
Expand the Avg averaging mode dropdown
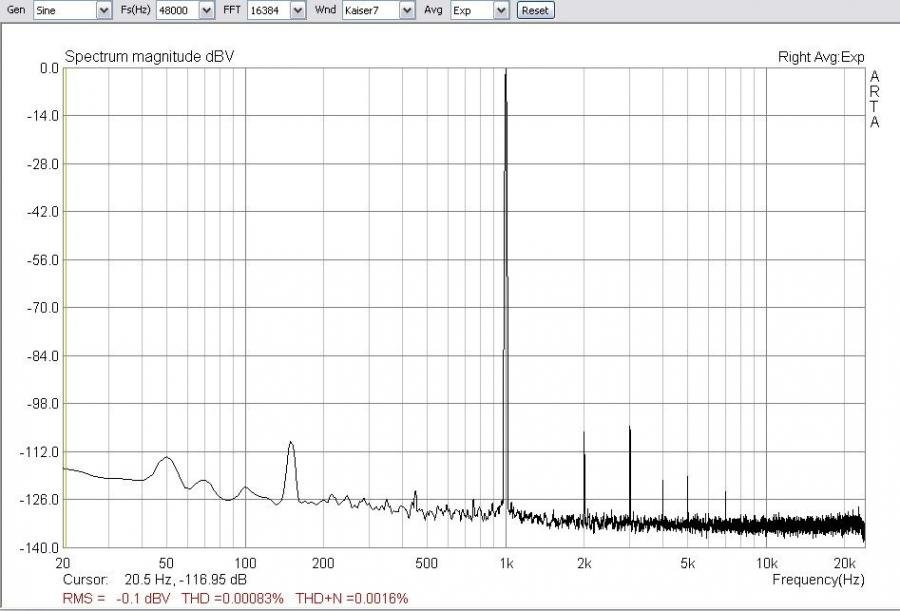(x=480, y=10)
